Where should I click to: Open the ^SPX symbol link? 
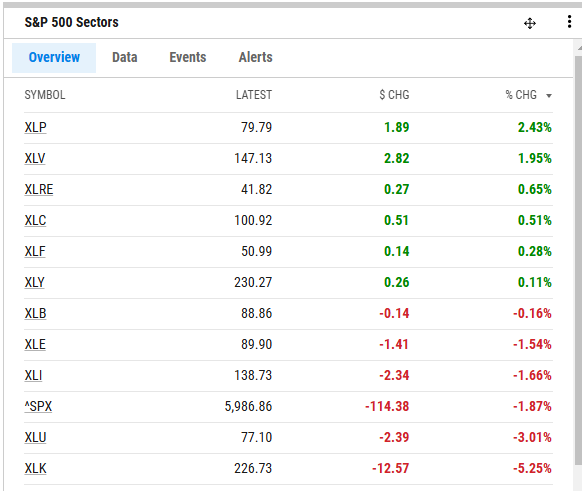pyautogui.click(x=38, y=406)
